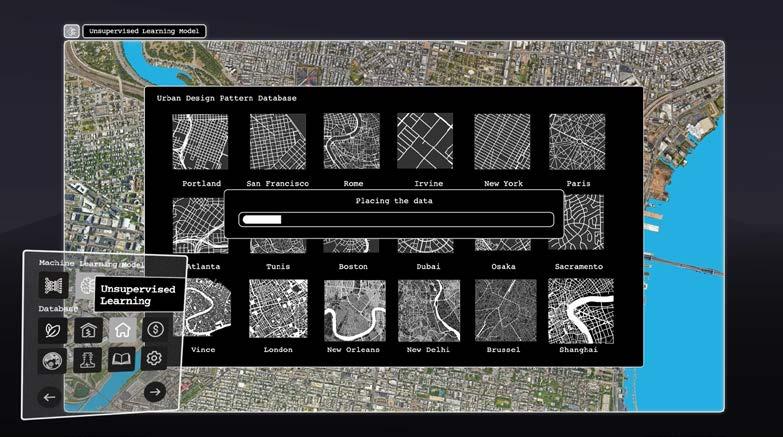Click the Unsupervised Learning tooltip label
Image resolution: width=783 pixels, height=437 pixels.
tap(138, 295)
